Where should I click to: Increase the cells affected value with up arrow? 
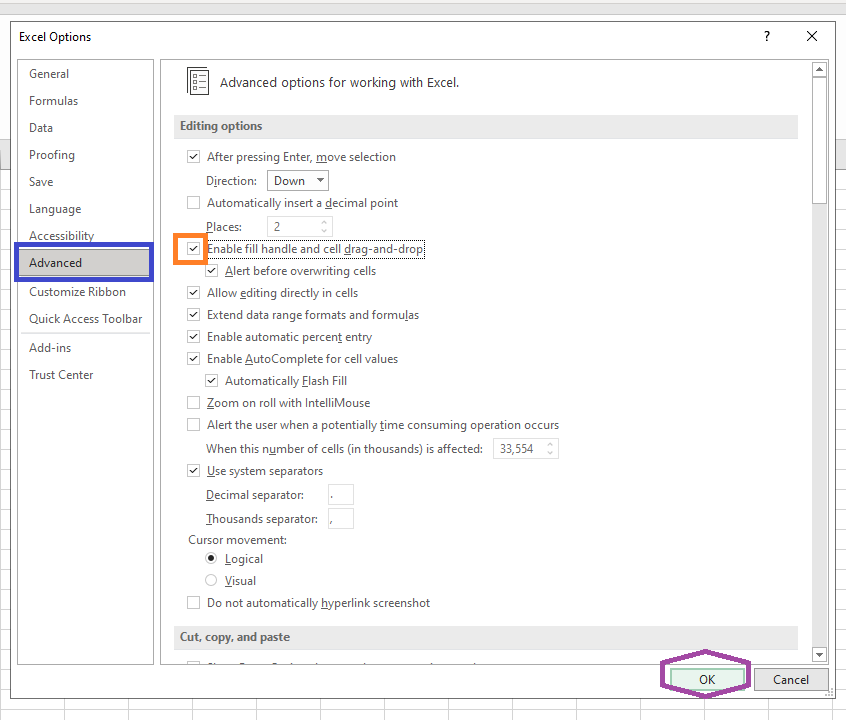(550, 444)
